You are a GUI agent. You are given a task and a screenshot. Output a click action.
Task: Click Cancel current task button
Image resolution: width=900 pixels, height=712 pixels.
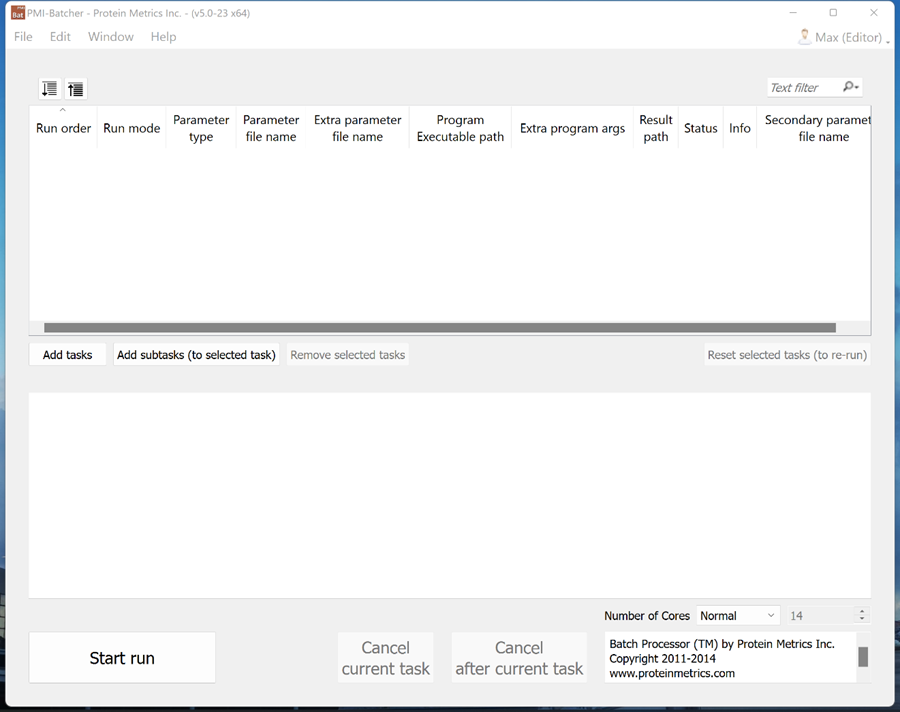click(x=386, y=658)
